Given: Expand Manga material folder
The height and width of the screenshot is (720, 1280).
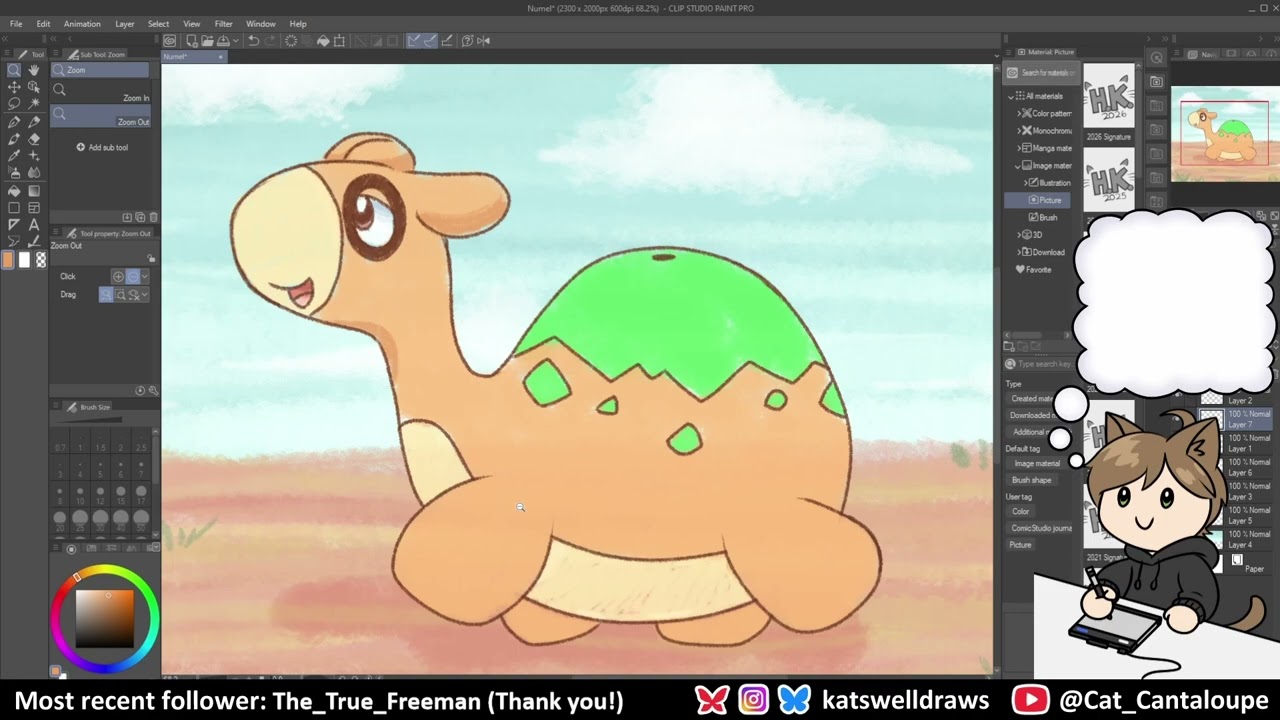Looking at the screenshot, I should pos(1019,148).
